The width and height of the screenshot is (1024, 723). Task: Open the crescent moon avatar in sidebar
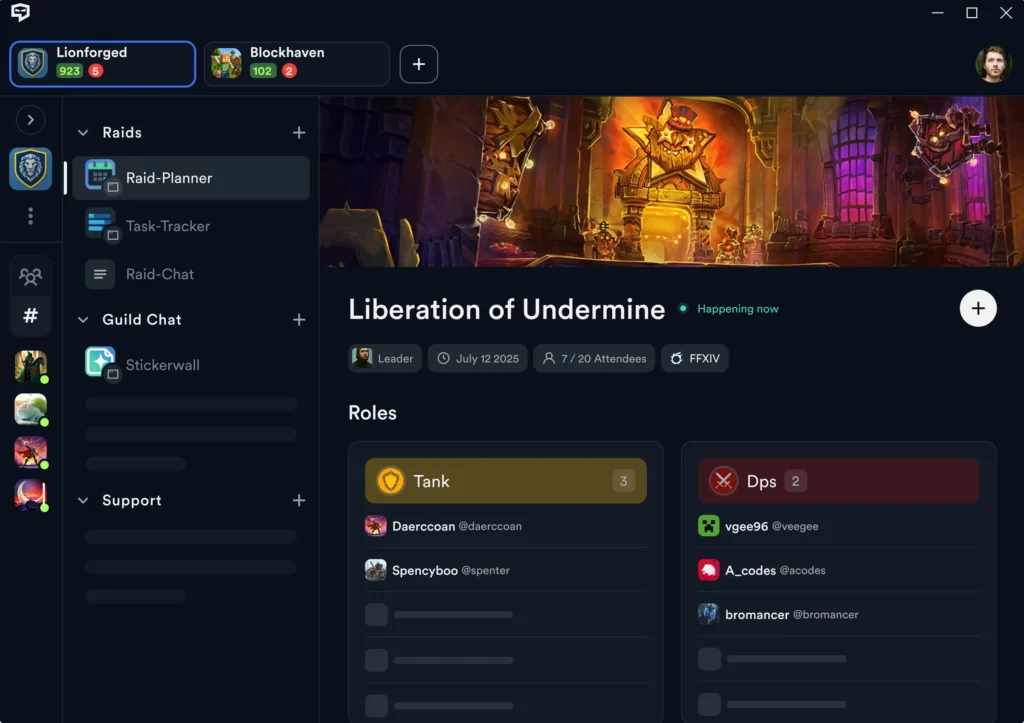click(31, 495)
